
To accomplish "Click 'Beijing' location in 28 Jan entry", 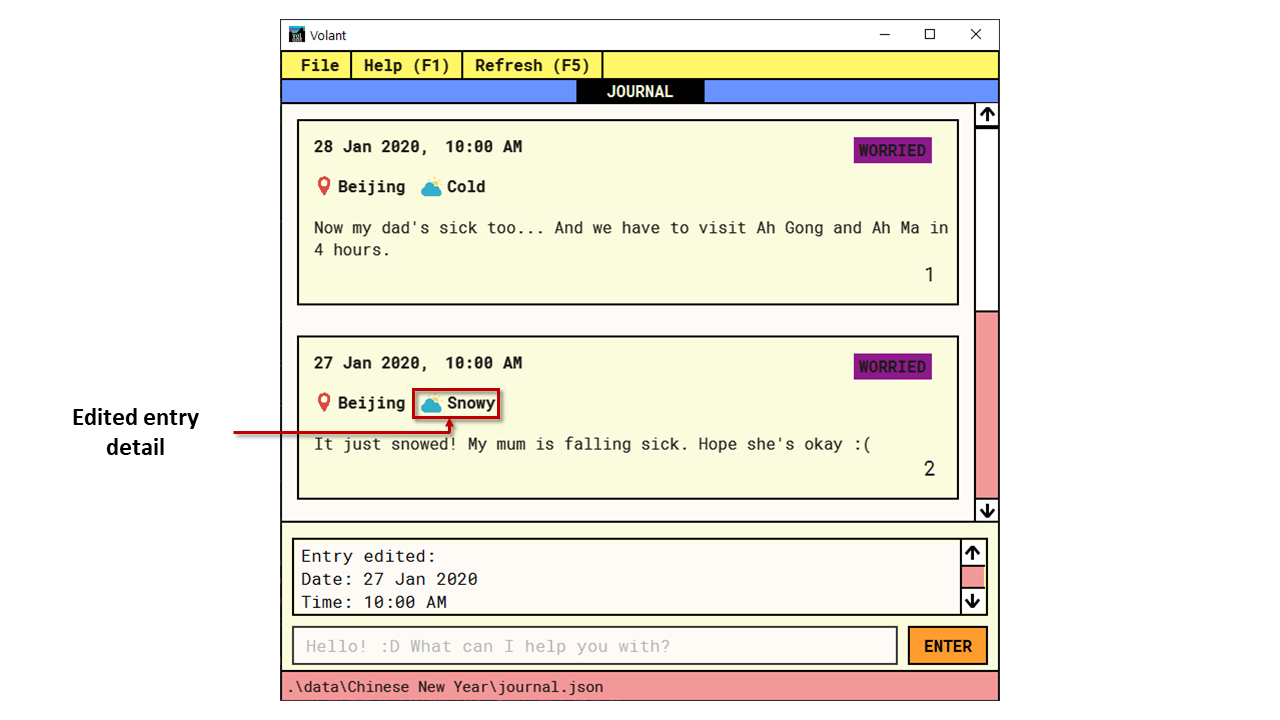I will tap(372, 187).
